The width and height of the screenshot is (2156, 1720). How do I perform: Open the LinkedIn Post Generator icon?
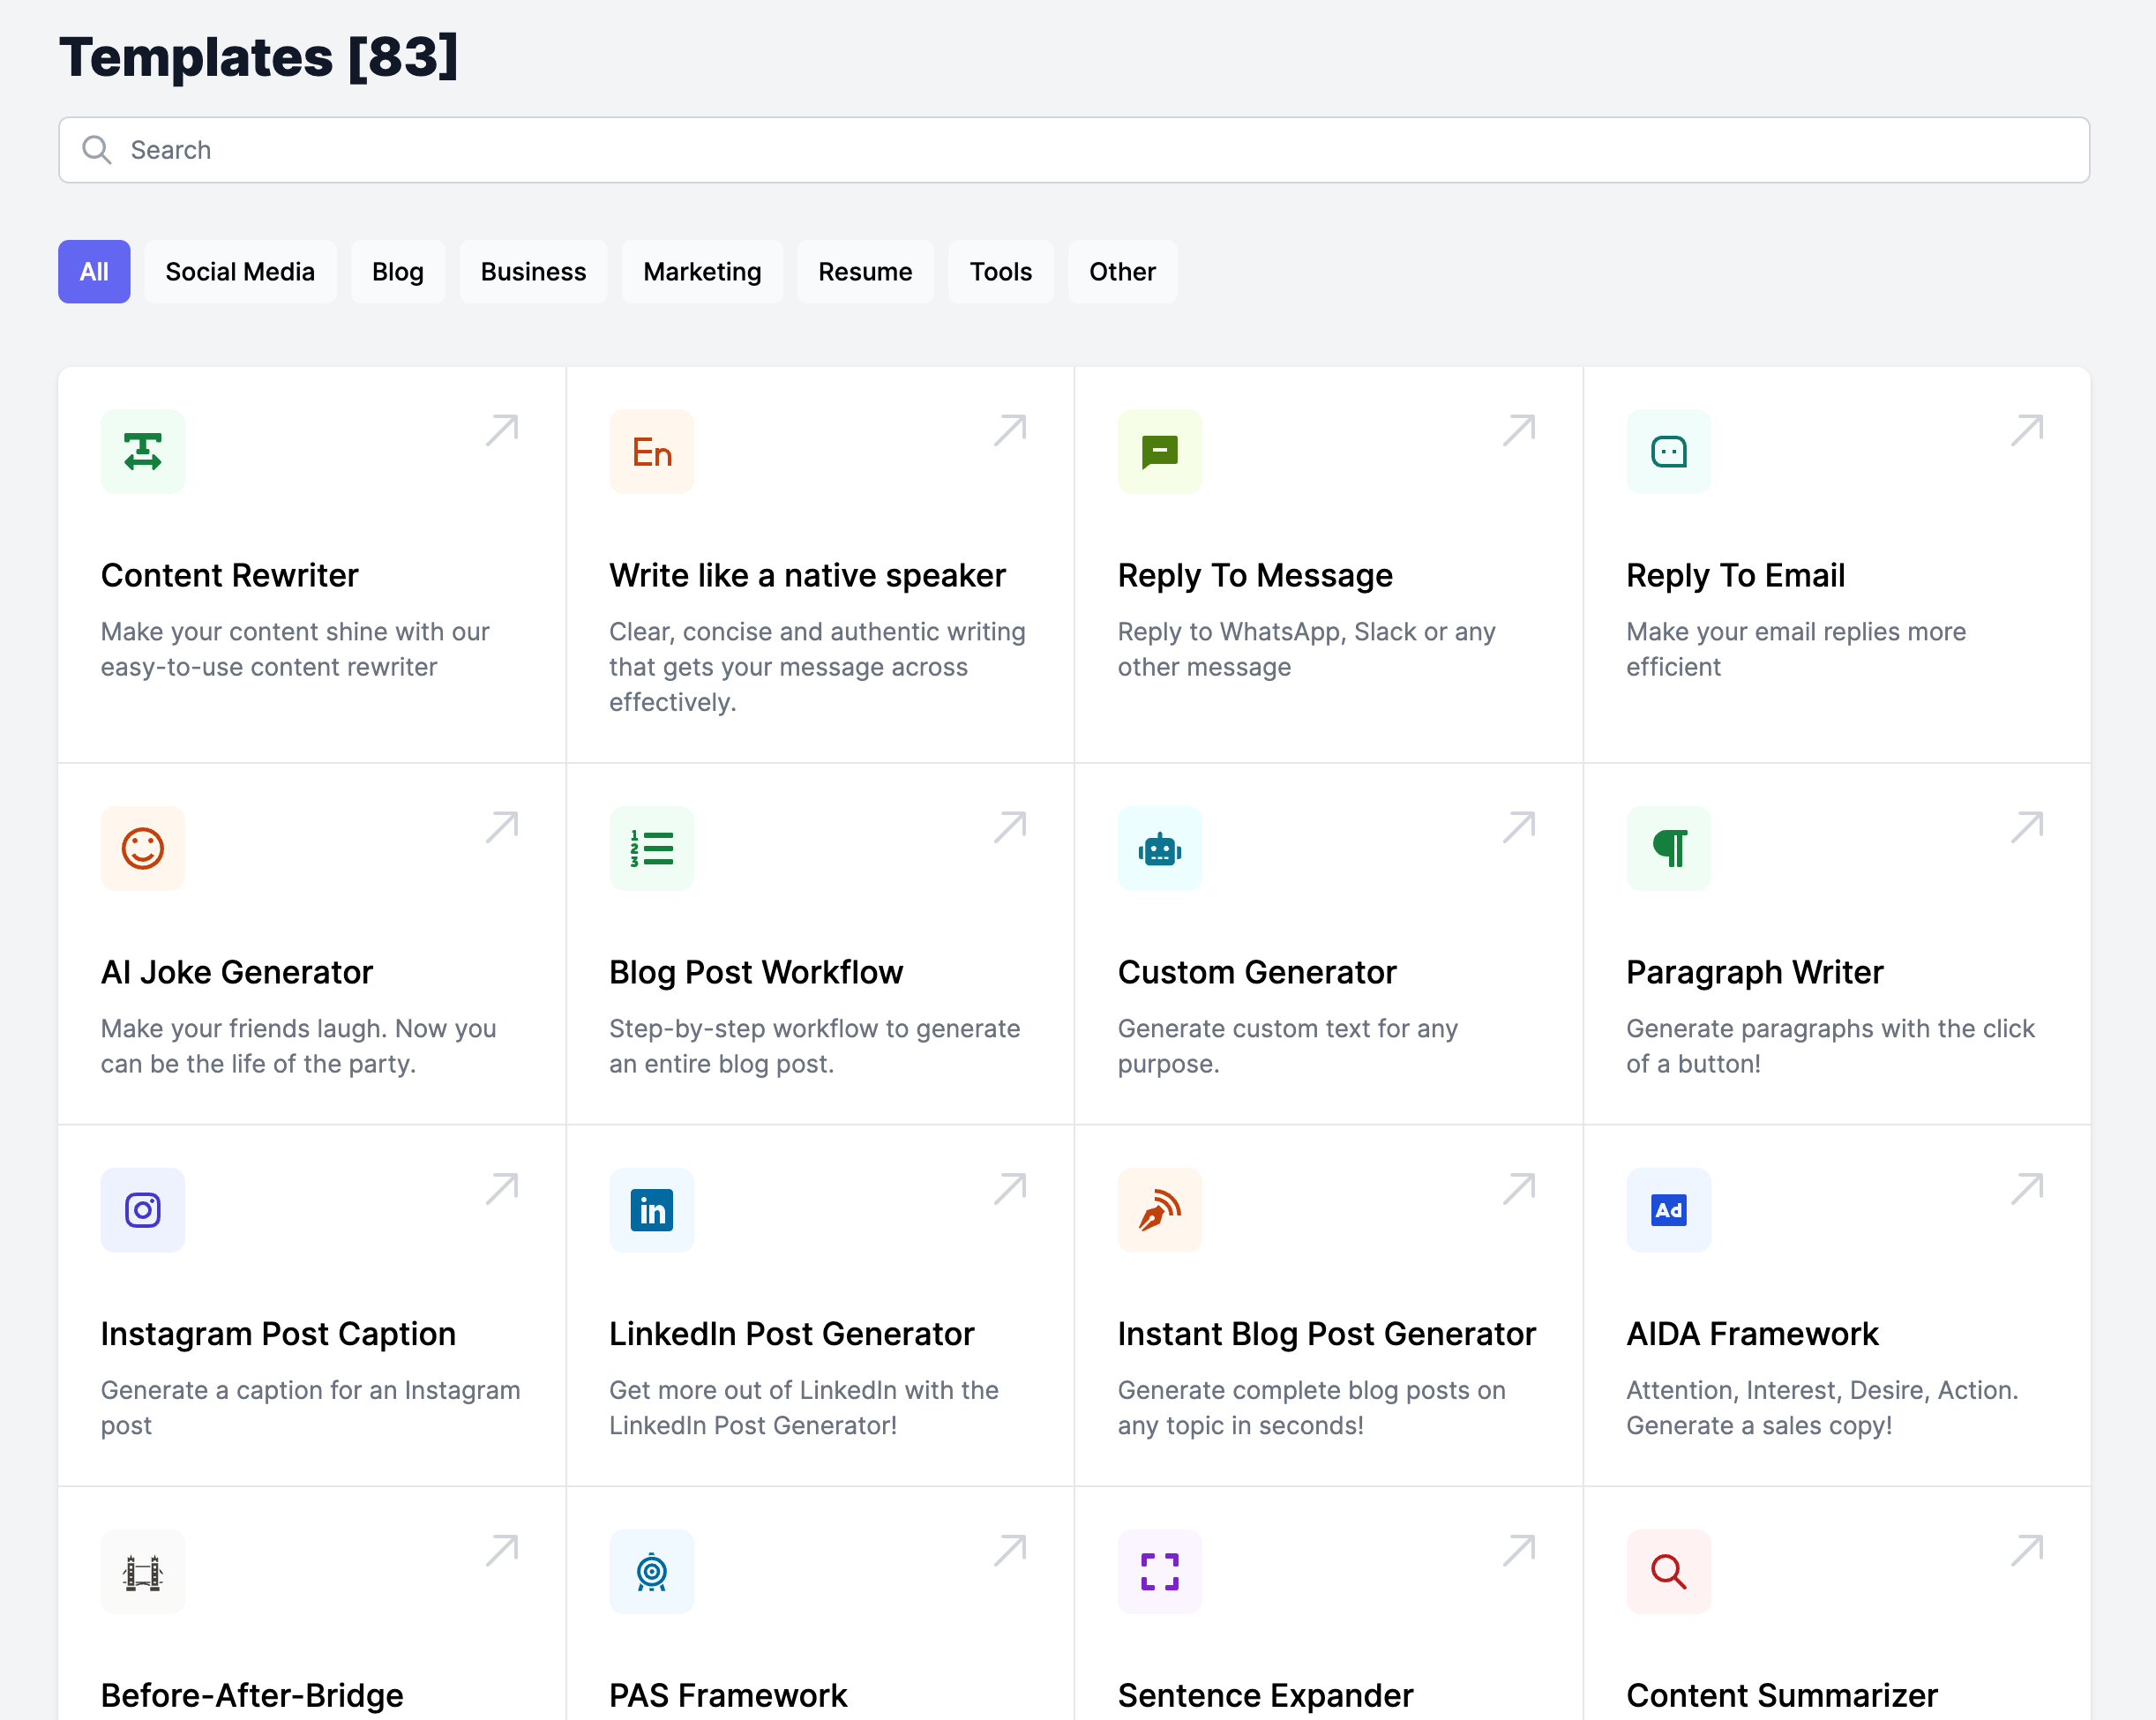click(x=651, y=1210)
